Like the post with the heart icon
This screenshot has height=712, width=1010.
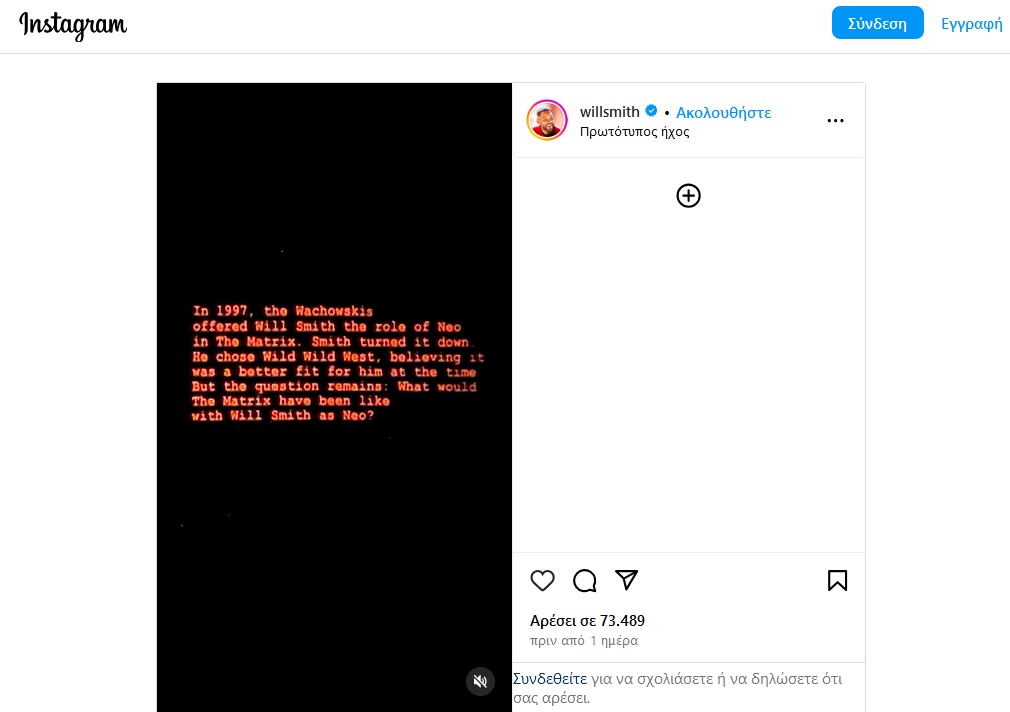coord(542,581)
